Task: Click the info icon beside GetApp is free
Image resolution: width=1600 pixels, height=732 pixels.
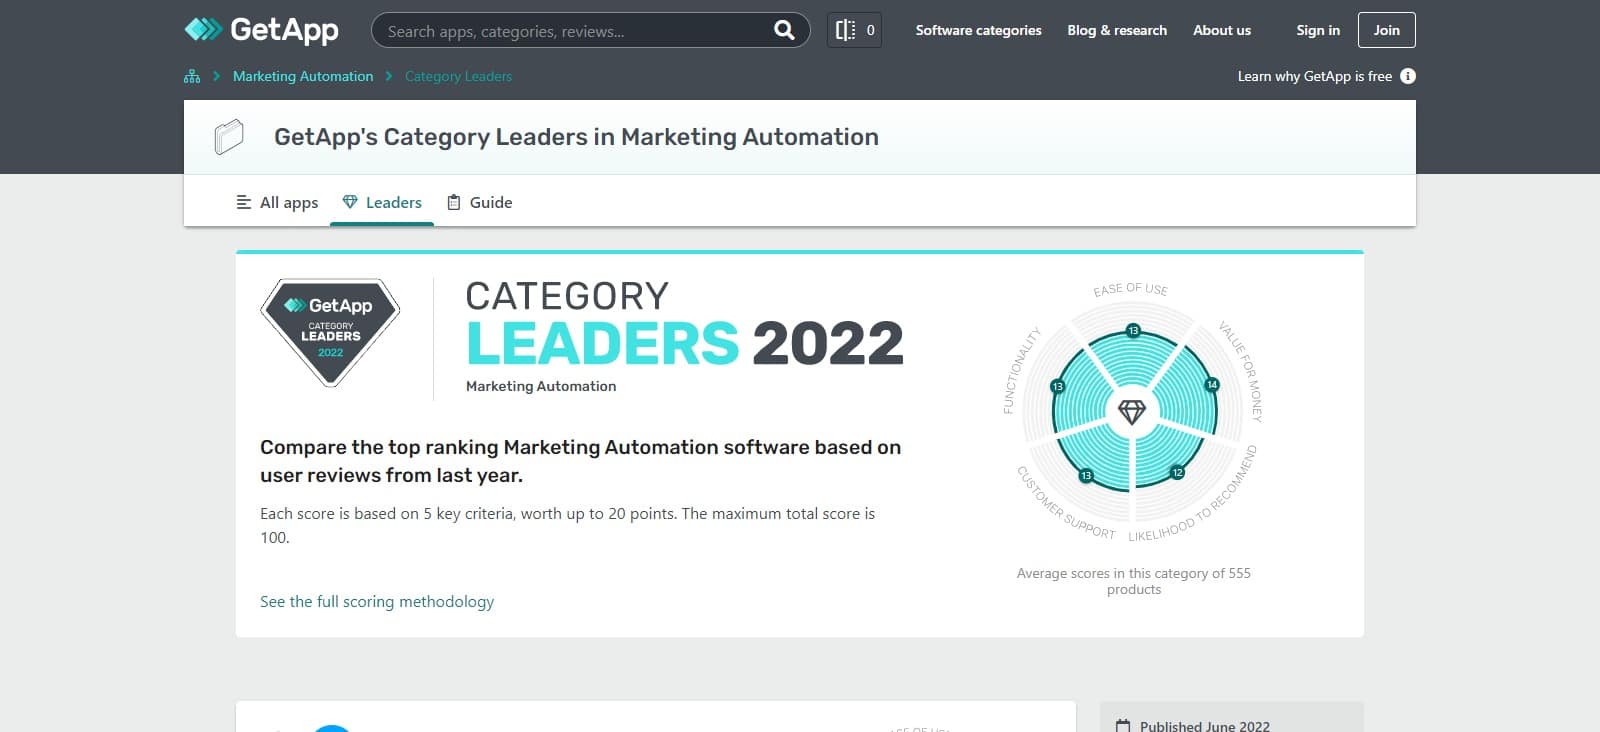Action: [x=1408, y=76]
